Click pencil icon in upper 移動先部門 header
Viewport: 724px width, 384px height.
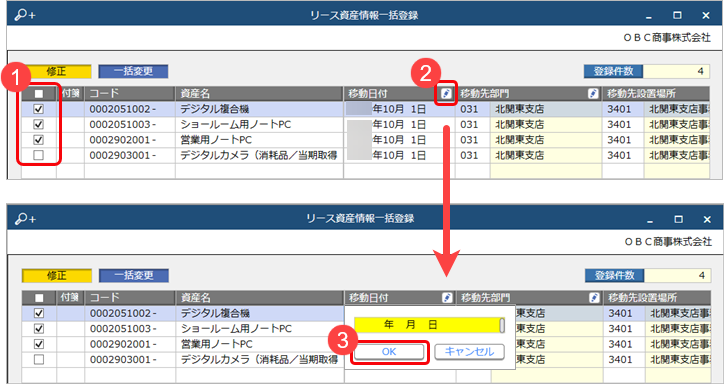point(593,94)
